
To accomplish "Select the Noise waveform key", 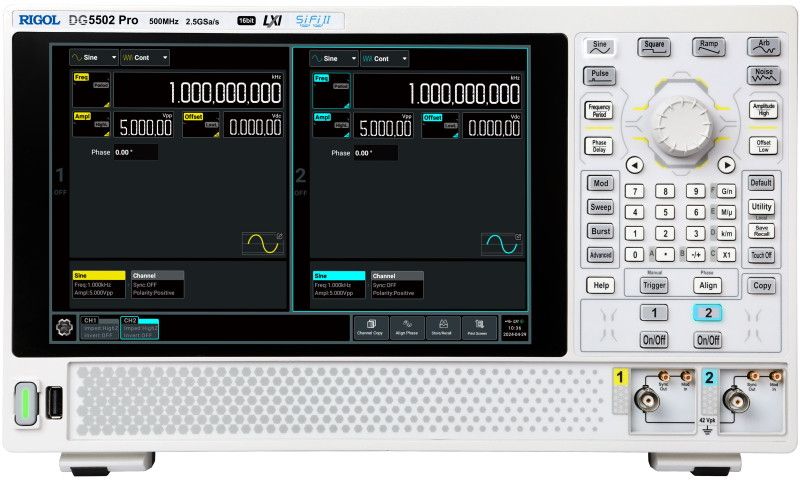I will click(763, 75).
